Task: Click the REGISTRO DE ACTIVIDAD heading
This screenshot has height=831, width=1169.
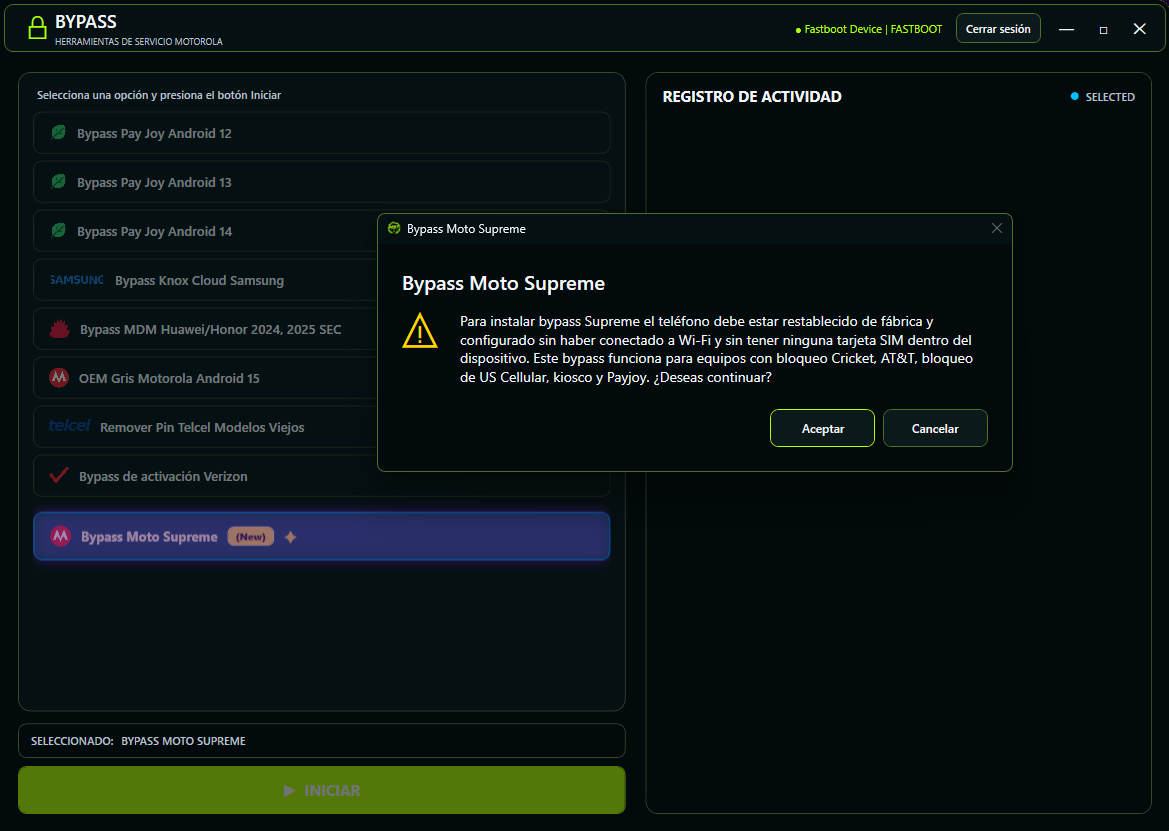Action: [x=752, y=96]
